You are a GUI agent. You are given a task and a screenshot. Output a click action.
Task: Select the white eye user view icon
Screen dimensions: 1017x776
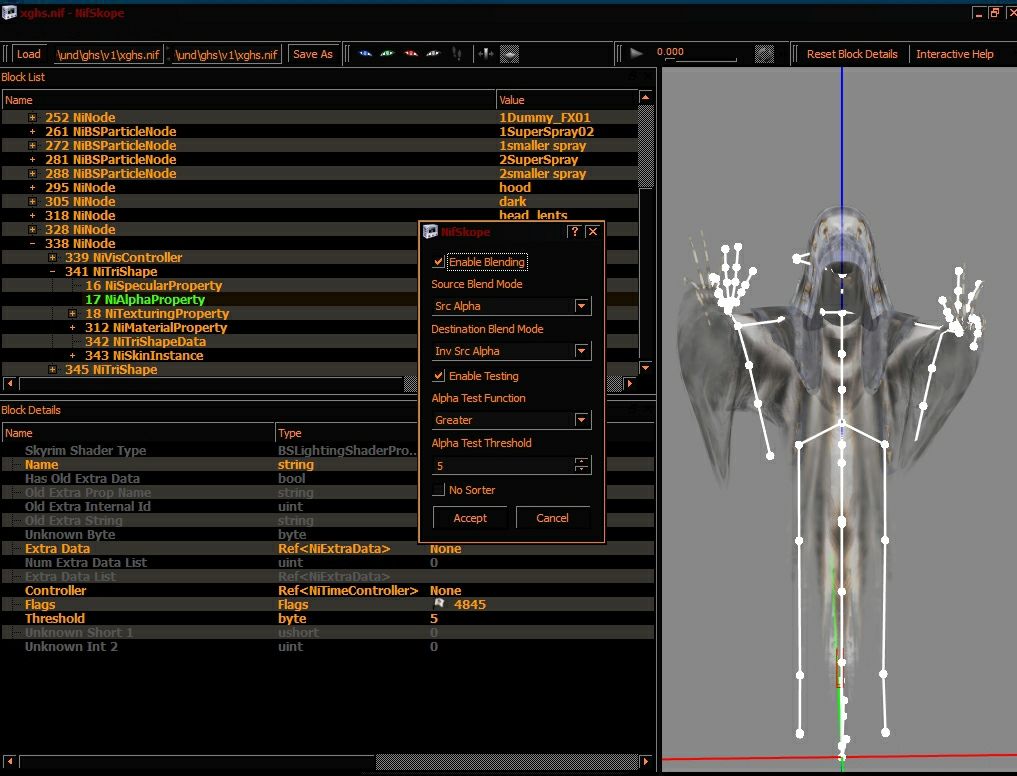click(x=433, y=54)
